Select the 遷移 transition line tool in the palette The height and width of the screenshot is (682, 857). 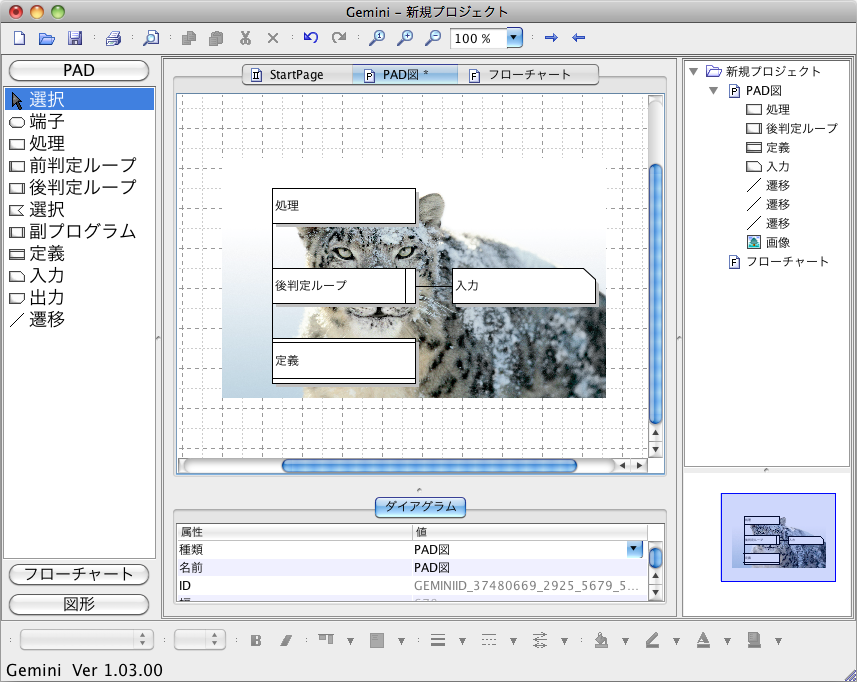[80, 320]
